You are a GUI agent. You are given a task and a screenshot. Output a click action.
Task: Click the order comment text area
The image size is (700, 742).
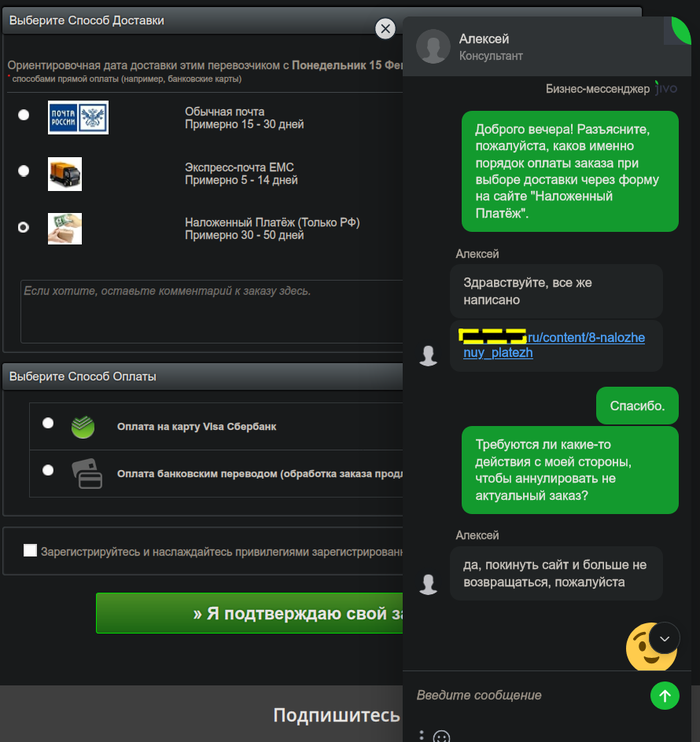(212, 311)
